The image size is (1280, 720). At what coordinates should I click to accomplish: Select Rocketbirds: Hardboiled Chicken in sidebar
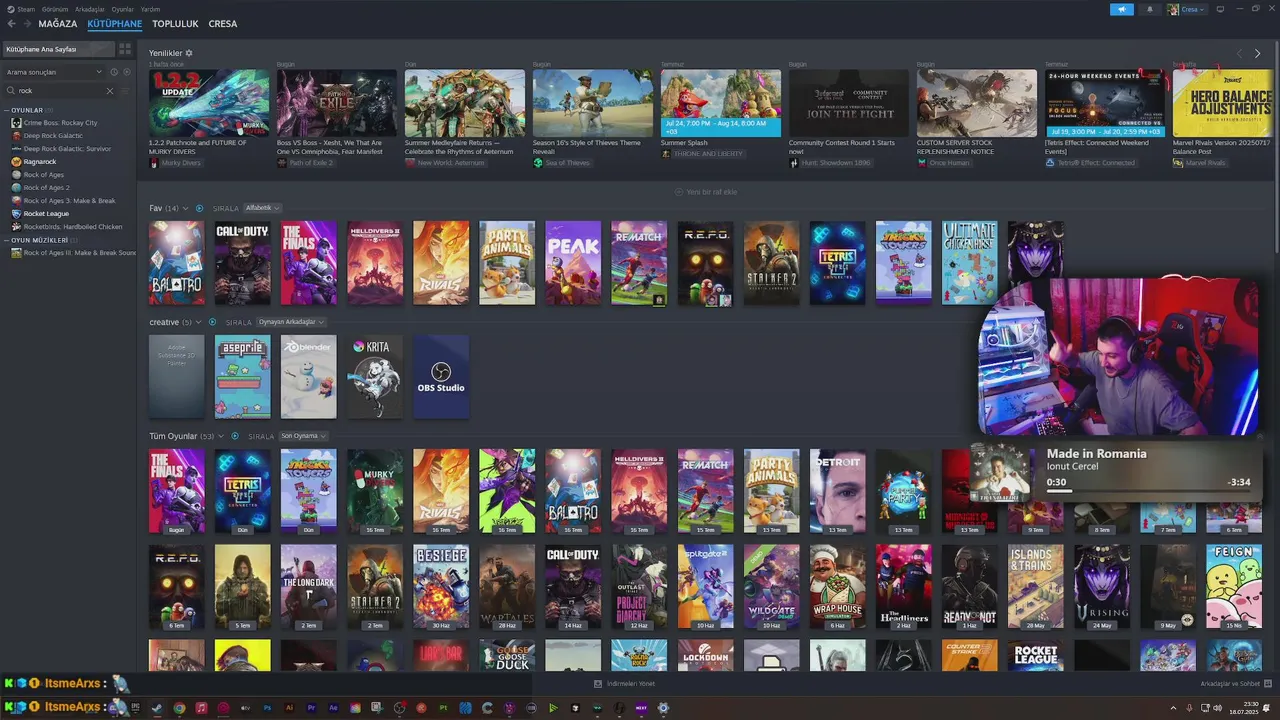coord(73,226)
